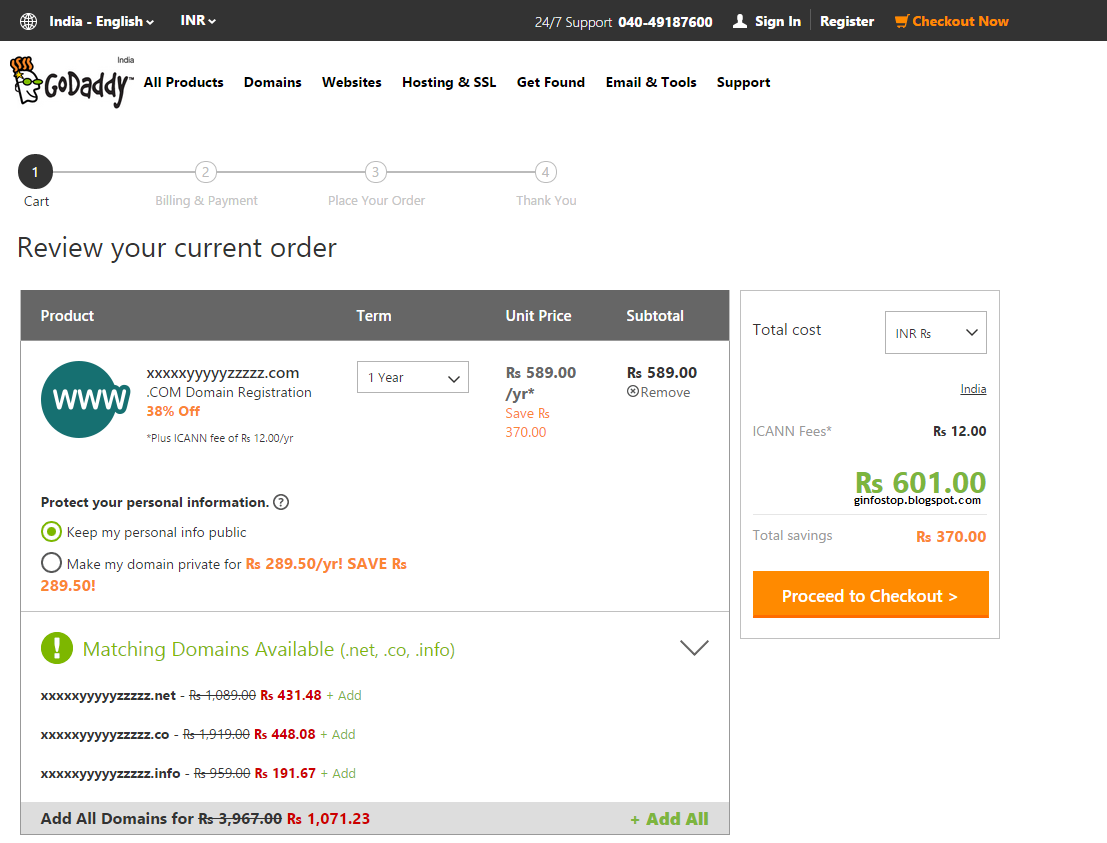Open the India - English language dropdown
This screenshot has height=843, width=1107.
[x=101, y=21]
